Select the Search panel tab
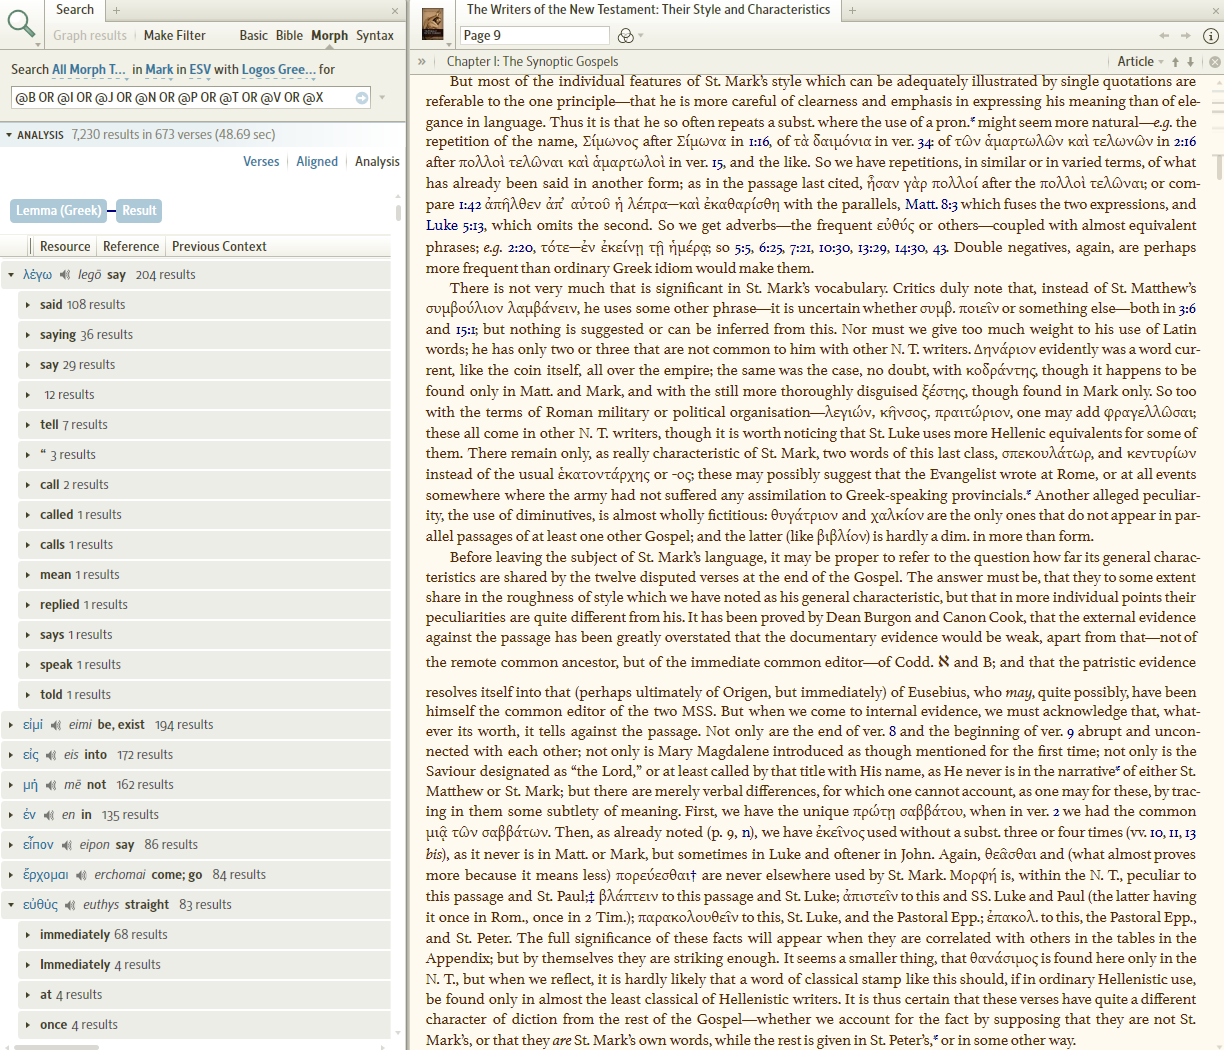Image resolution: width=1224 pixels, height=1050 pixels. pos(75,10)
